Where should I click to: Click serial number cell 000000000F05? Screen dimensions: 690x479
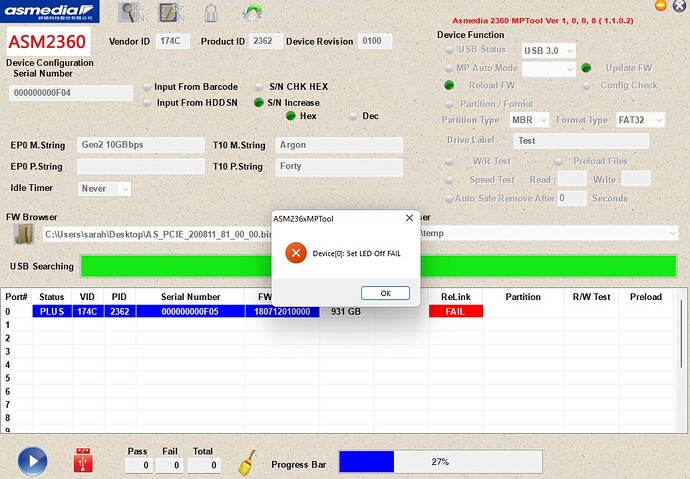[x=190, y=311]
